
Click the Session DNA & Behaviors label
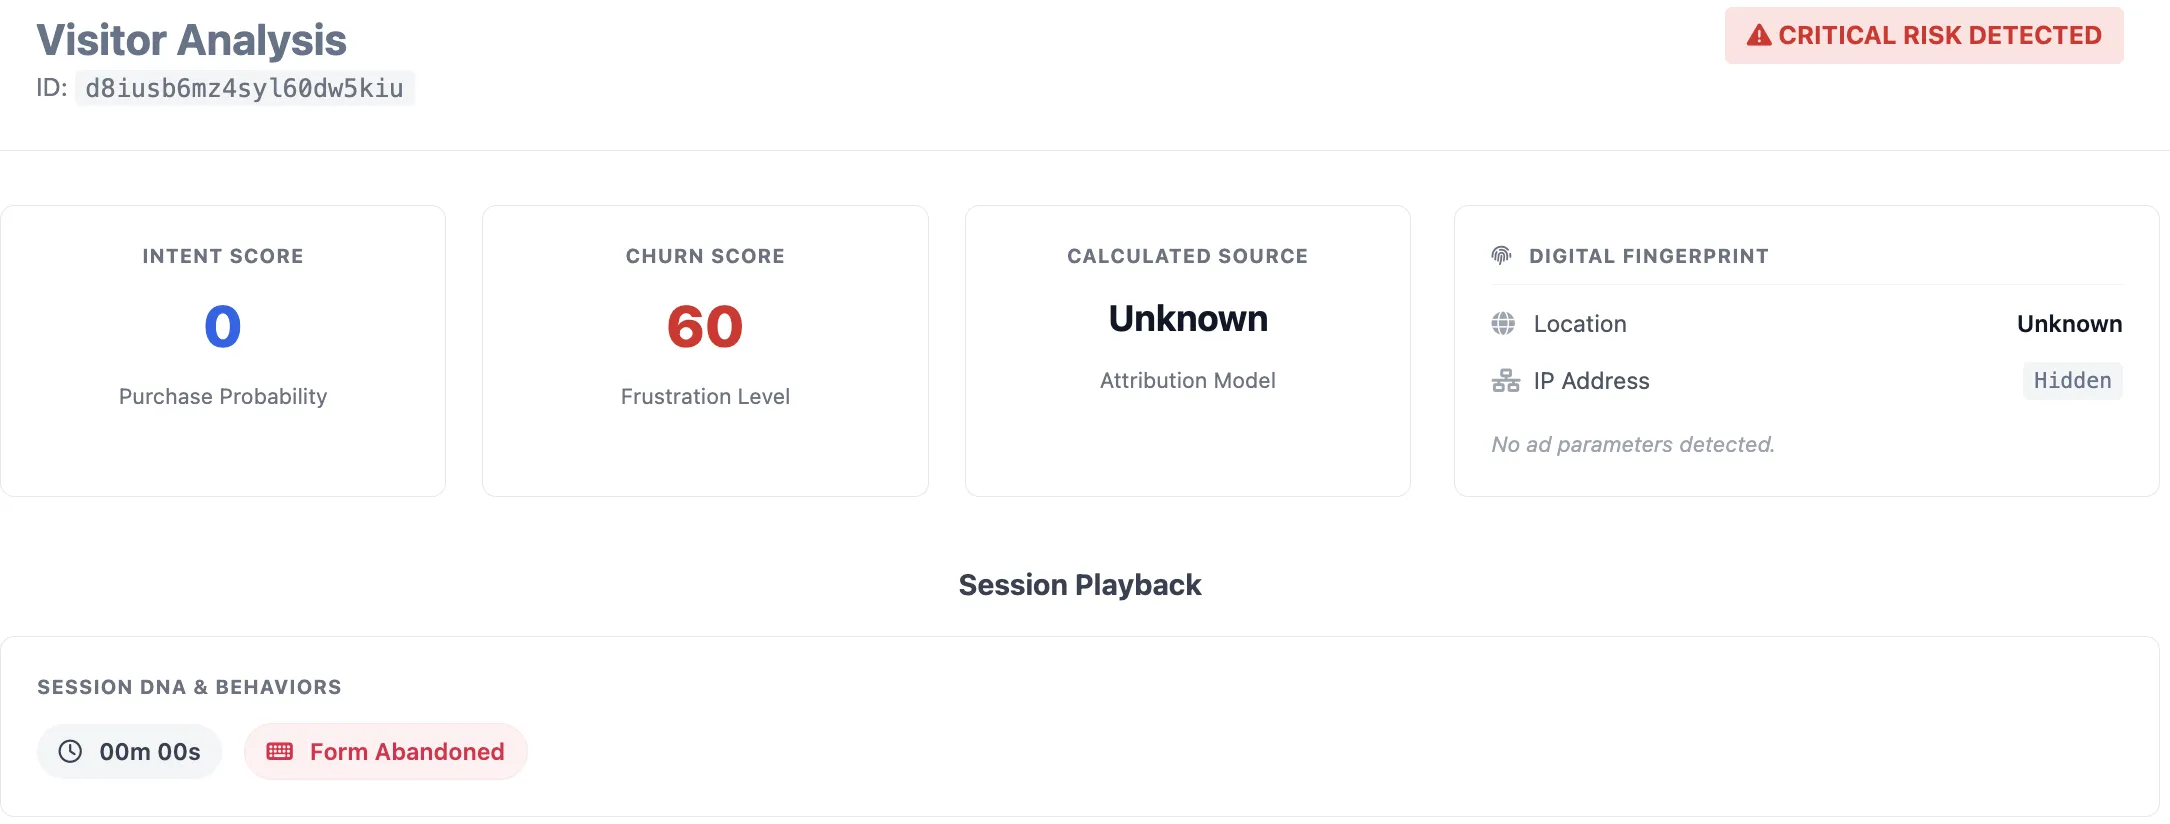[x=189, y=687]
